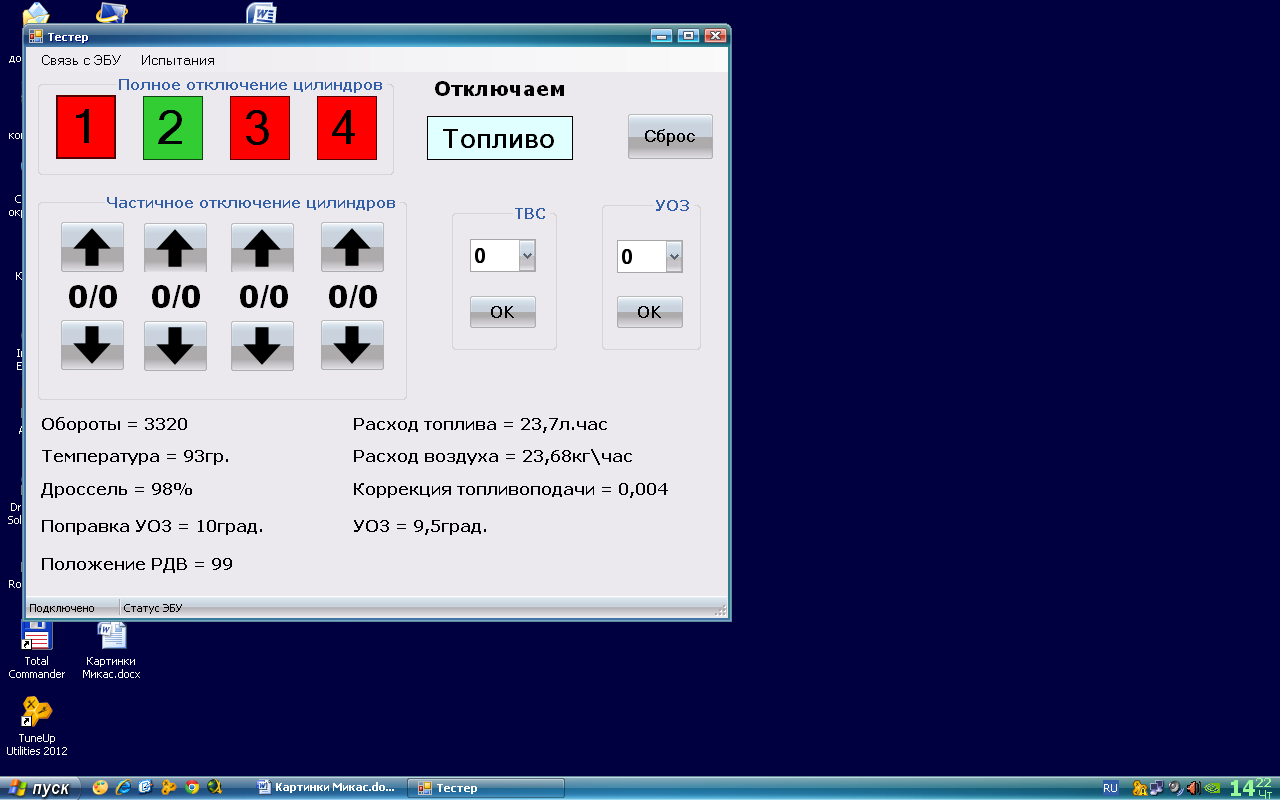The image size is (1280, 800).
Task: Click the Коррекция топливоподачи reading
Action: (x=510, y=489)
